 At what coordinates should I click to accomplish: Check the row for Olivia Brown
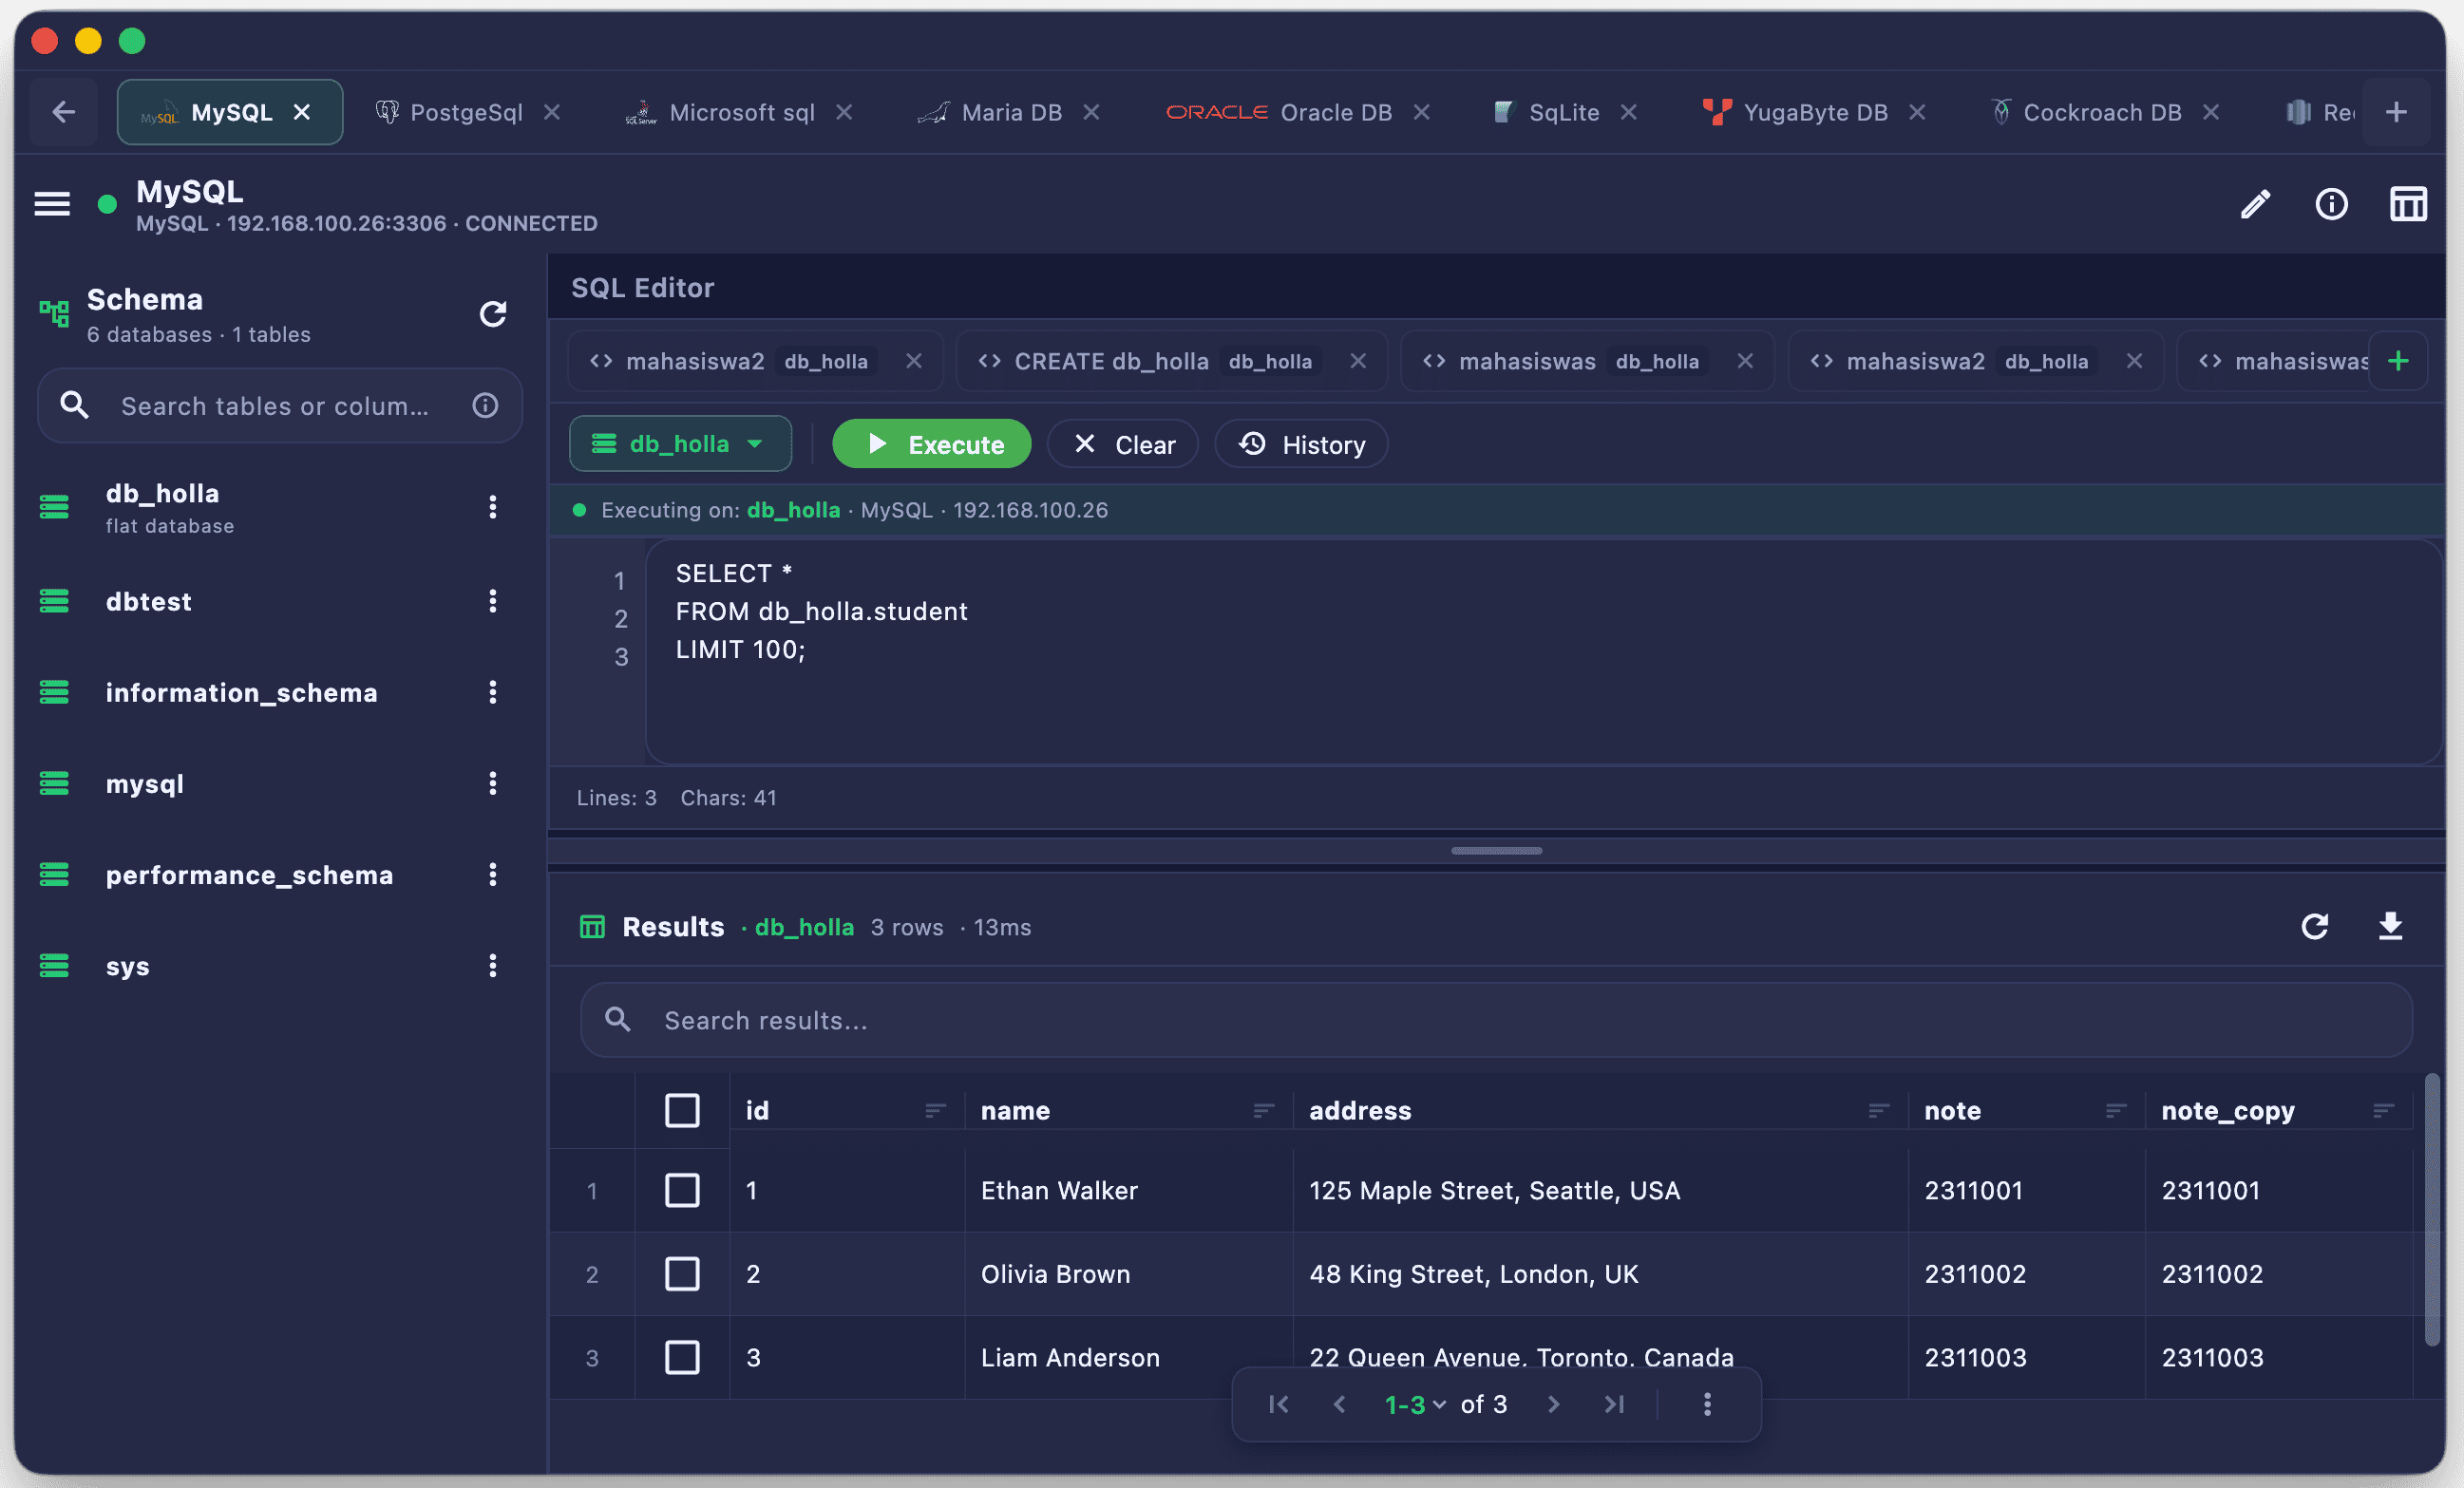(x=682, y=1274)
